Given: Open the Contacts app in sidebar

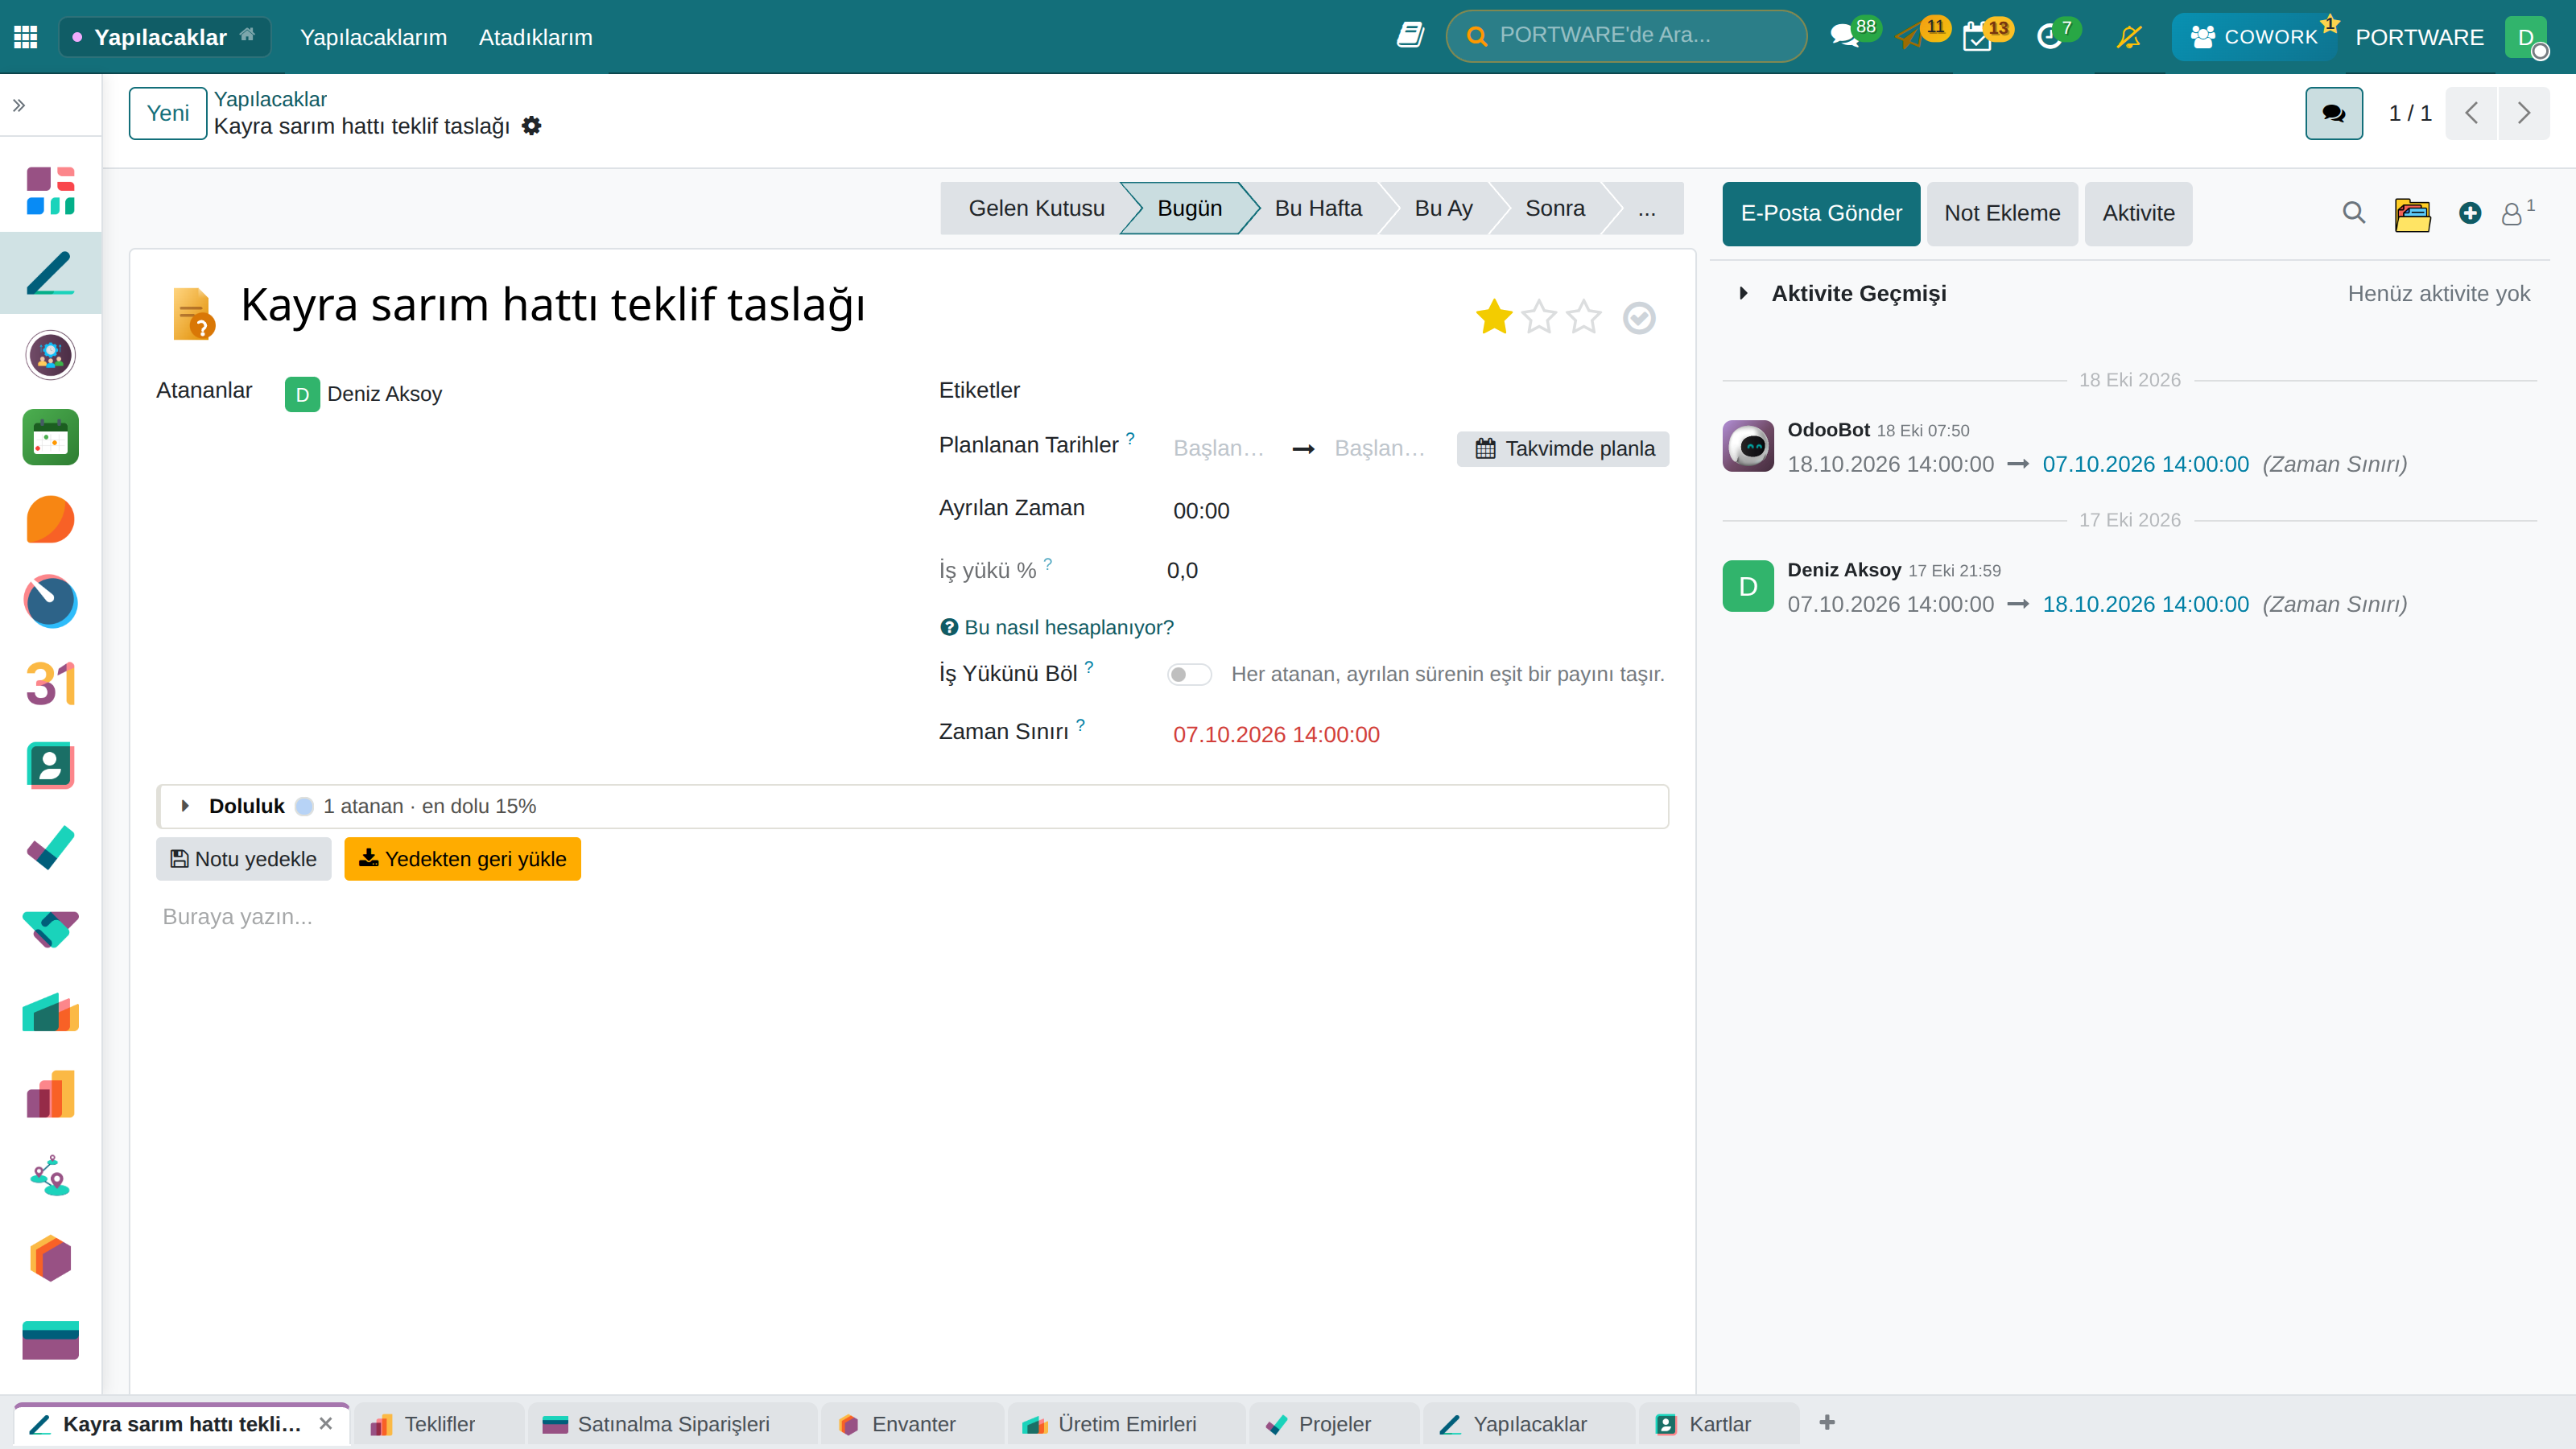Looking at the screenshot, I should coord(50,766).
